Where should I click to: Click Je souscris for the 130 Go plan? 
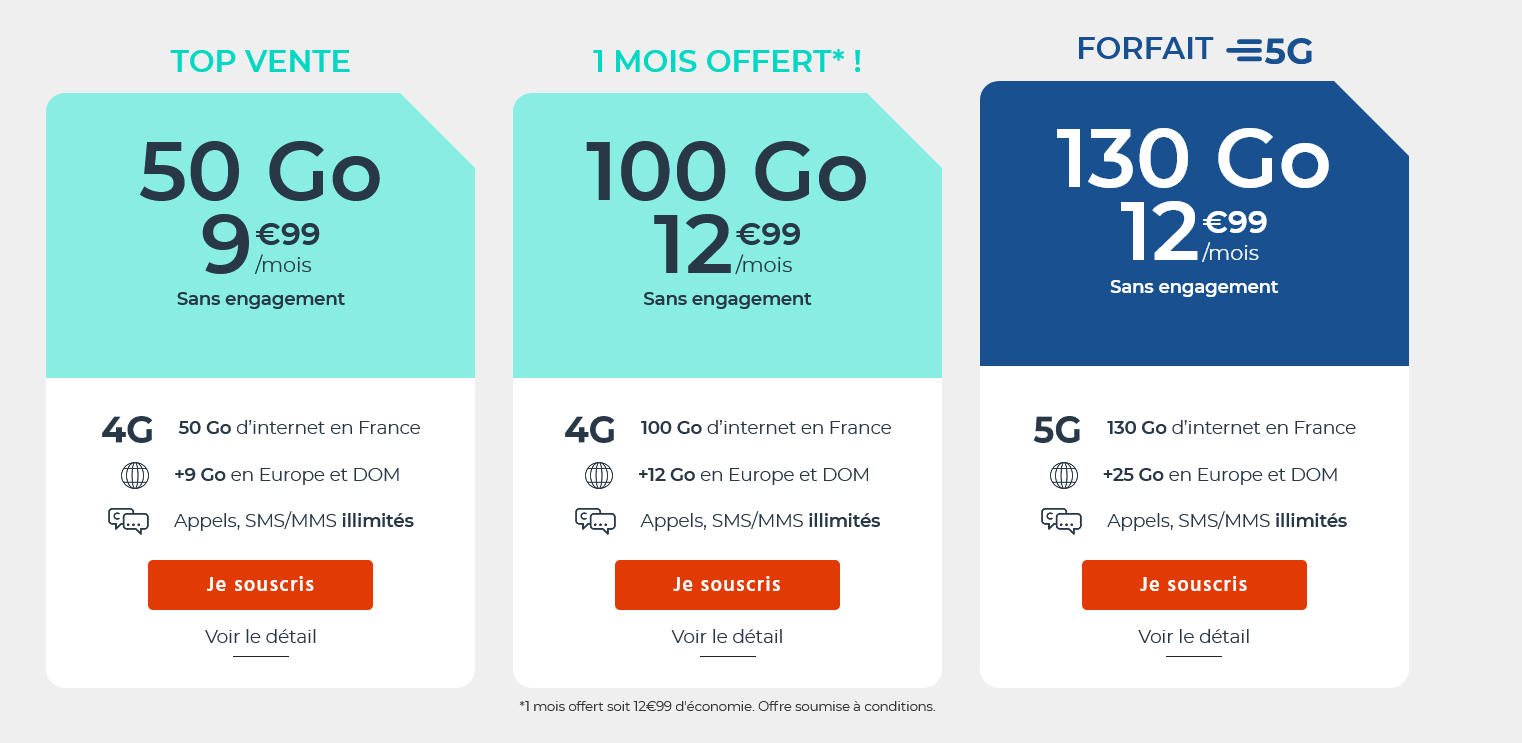(x=1194, y=585)
